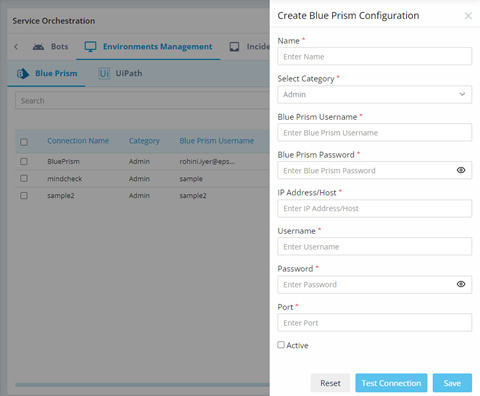Click the Reset button
Viewport: 480px width, 396px height.
330,383
